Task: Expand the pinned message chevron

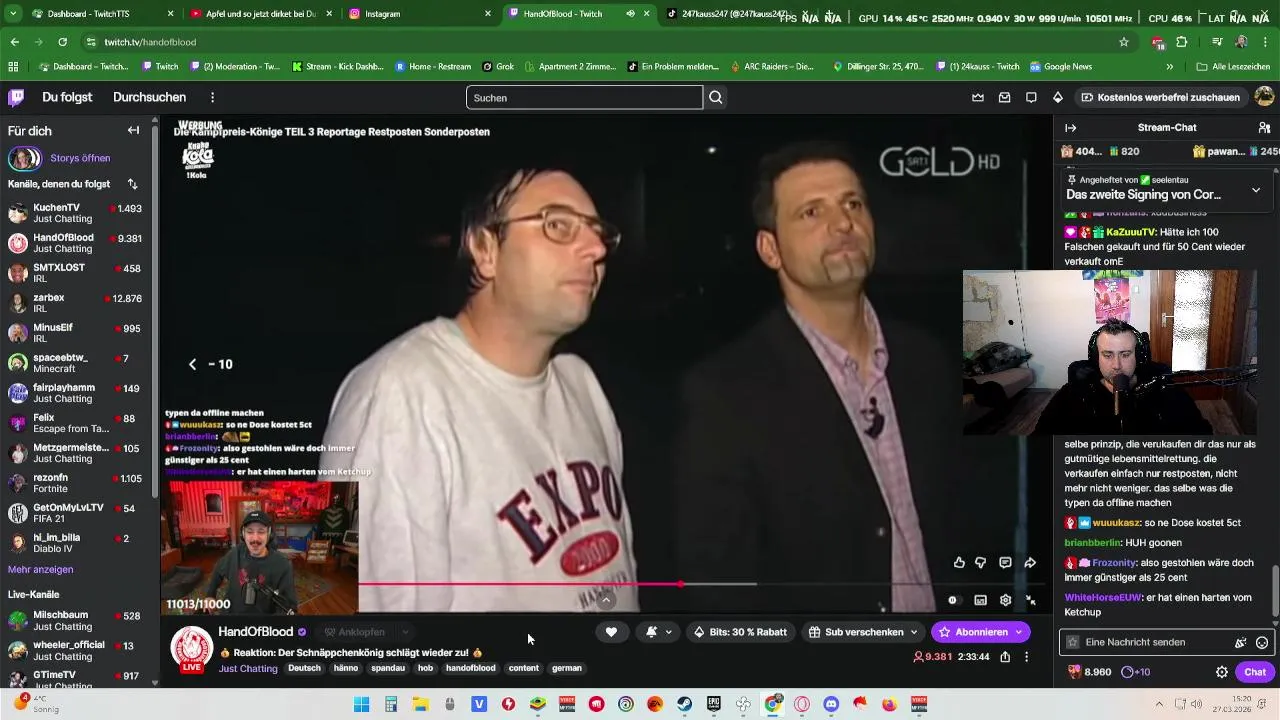Action: point(1256,189)
